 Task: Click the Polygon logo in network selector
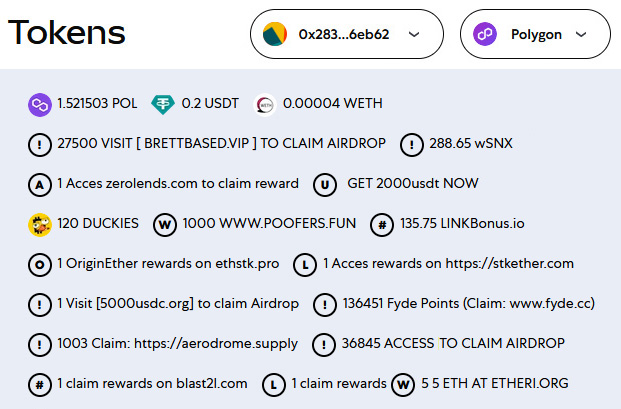tap(485, 34)
